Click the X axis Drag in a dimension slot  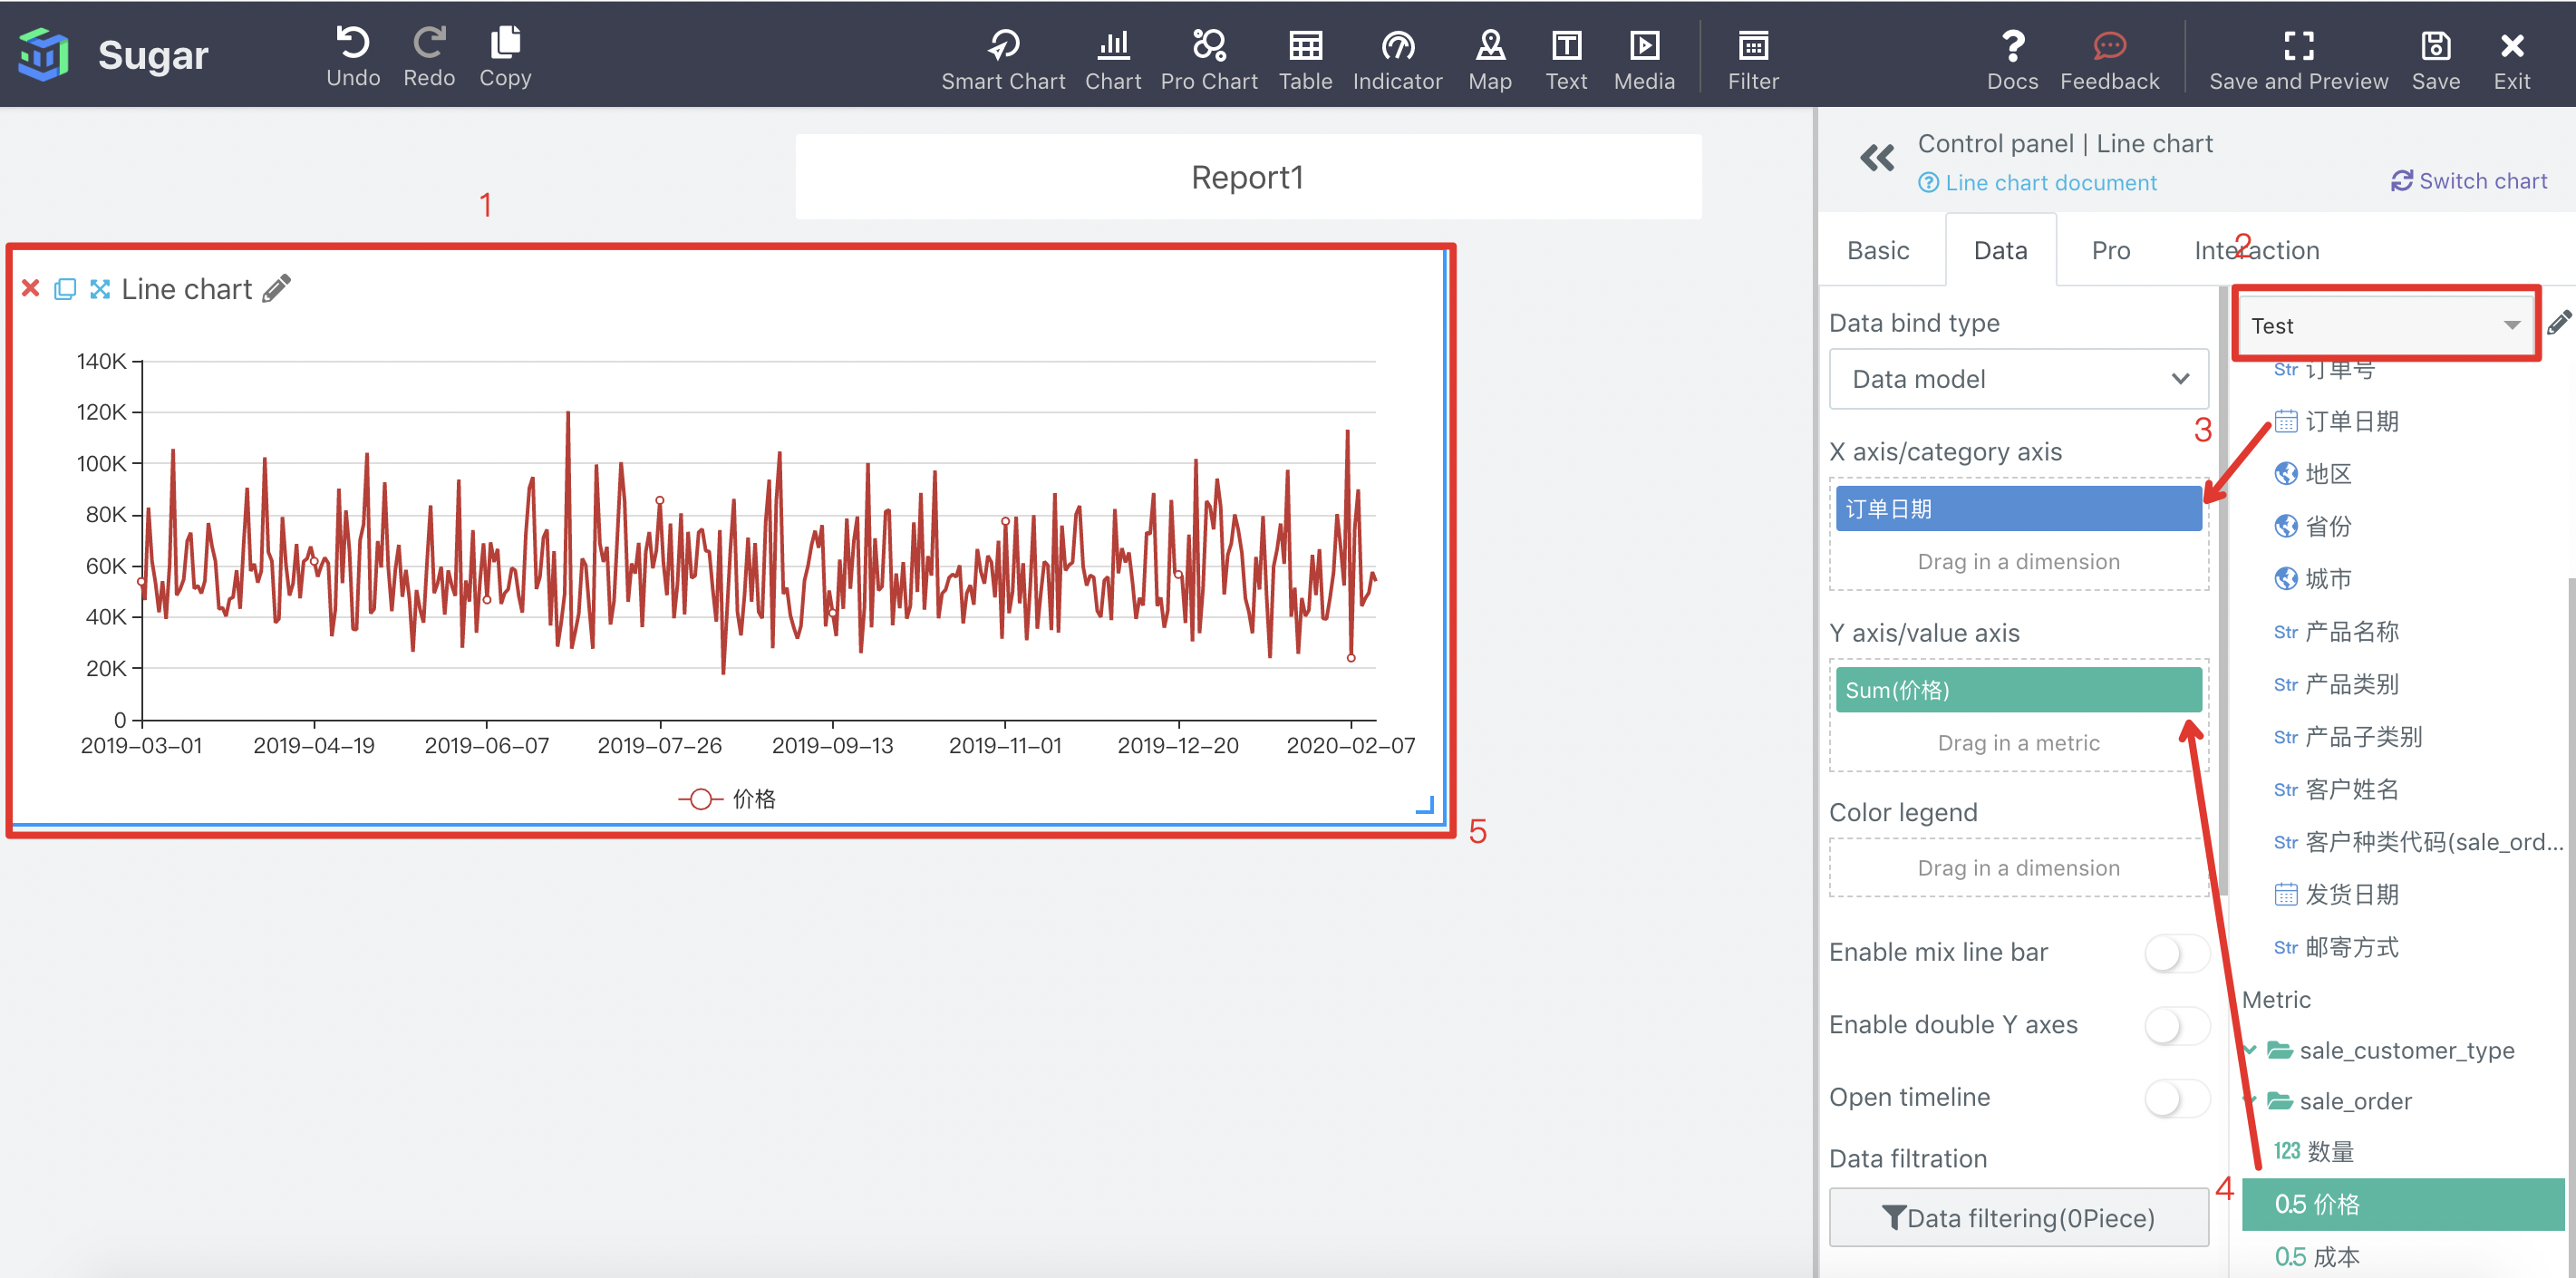coord(2018,561)
